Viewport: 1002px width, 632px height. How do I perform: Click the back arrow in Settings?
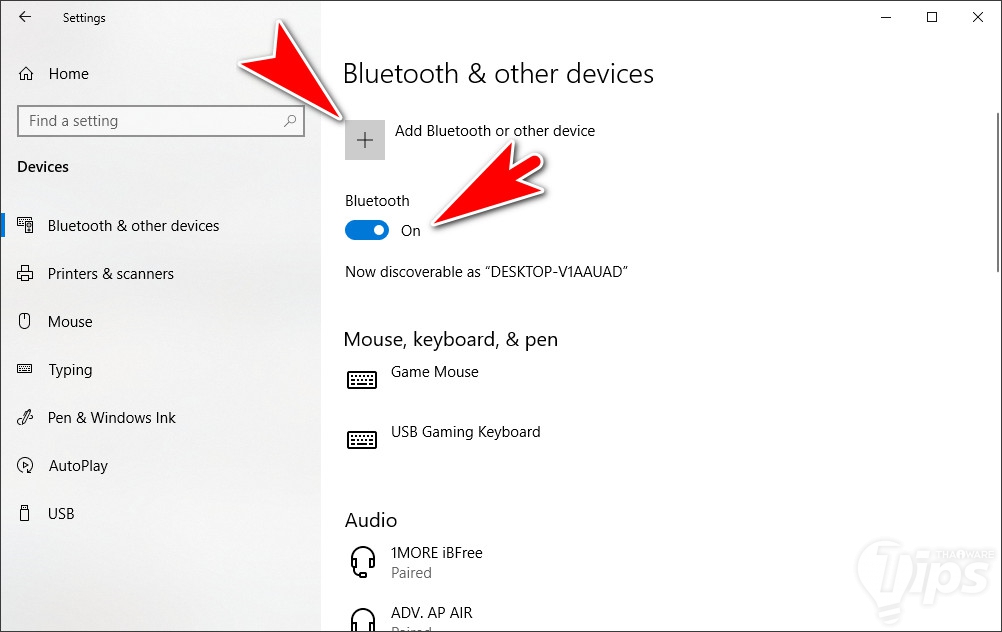point(25,17)
